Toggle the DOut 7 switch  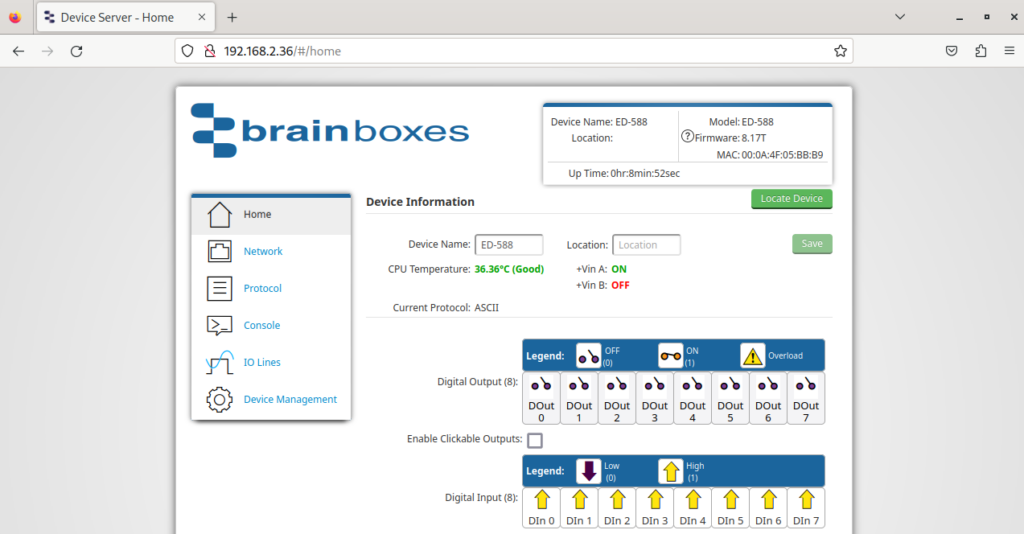click(806, 385)
